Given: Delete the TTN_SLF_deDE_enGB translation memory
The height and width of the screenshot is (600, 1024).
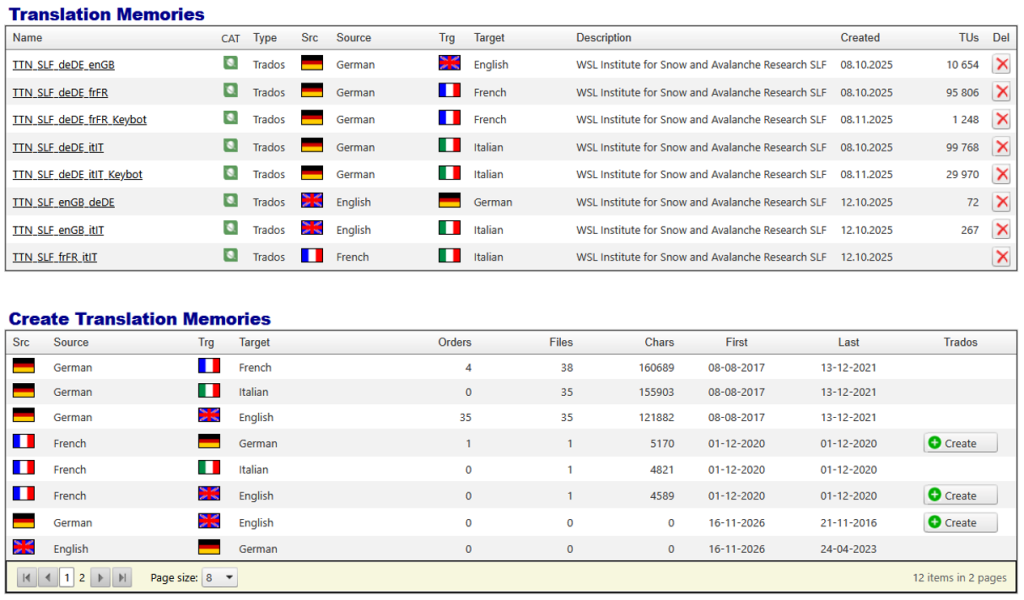Looking at the screenshot, I should 1000,64.
